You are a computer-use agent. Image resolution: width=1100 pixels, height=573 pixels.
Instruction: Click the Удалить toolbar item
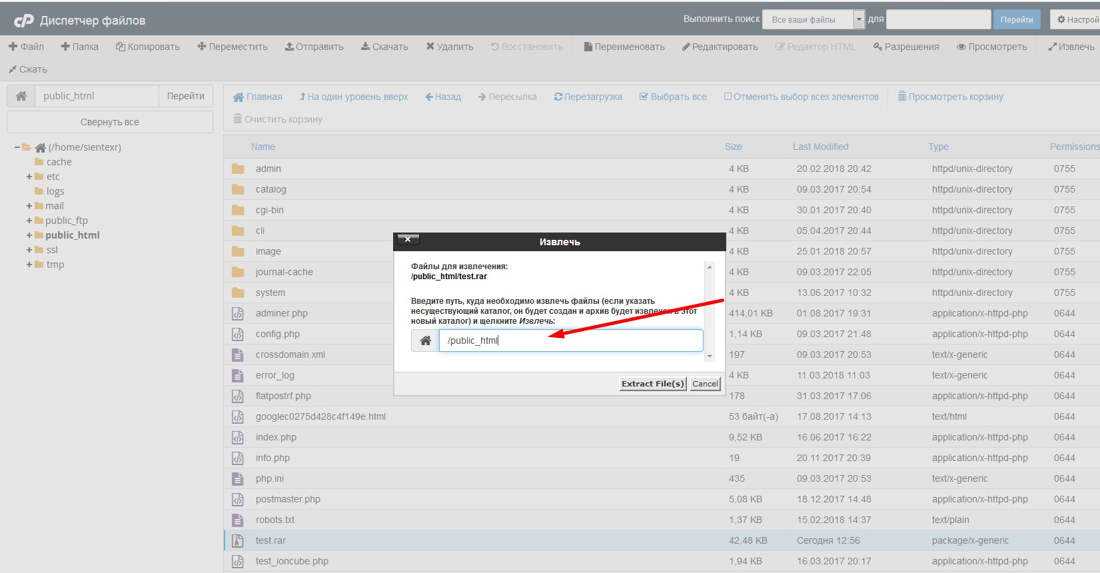click(449, 46)
